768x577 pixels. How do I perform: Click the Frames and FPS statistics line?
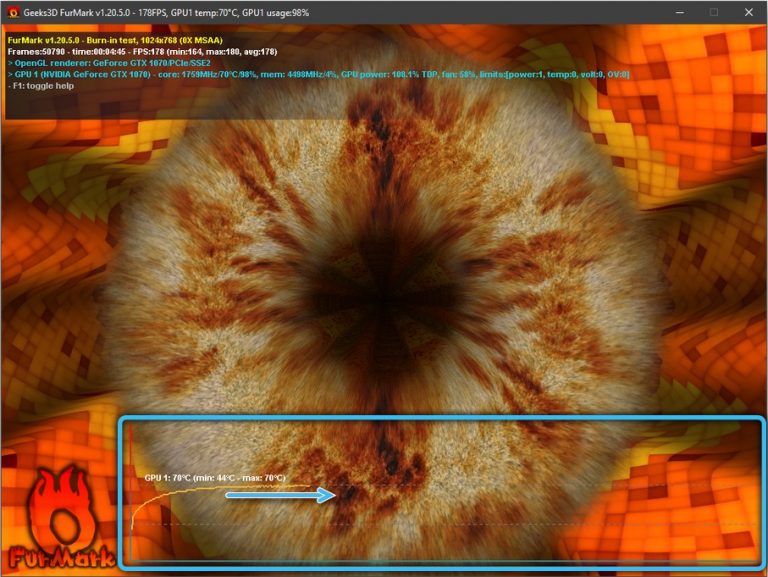pyautogui.click(x=141, y=51)
